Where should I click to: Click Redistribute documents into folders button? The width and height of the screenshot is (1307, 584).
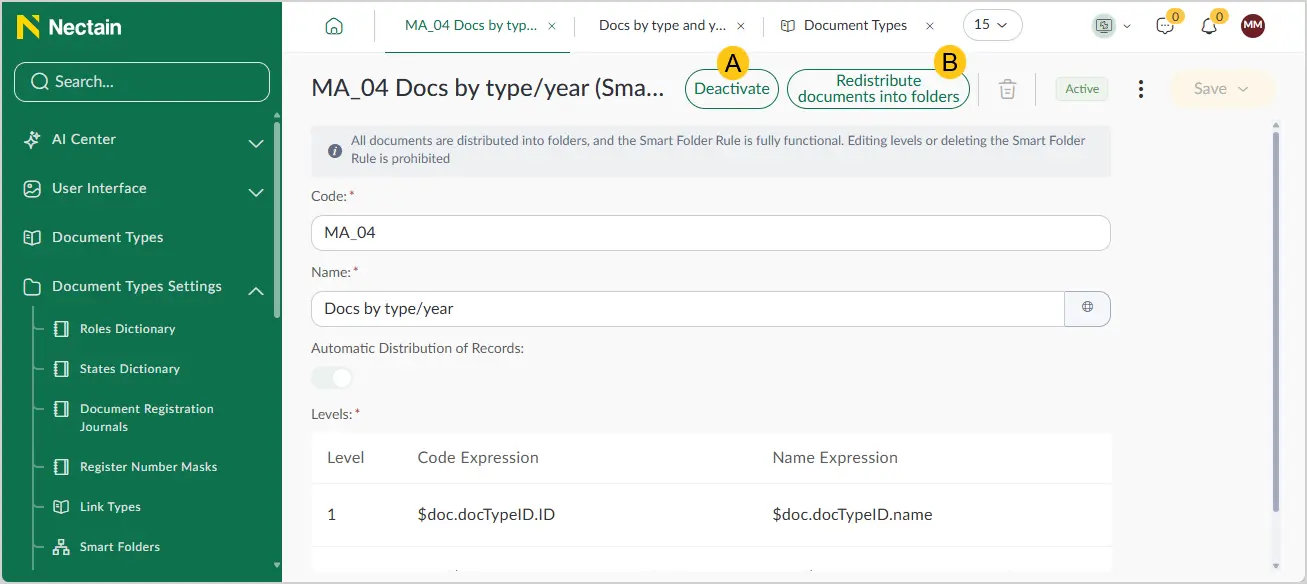pyautogui.click(x=878, y=89)
